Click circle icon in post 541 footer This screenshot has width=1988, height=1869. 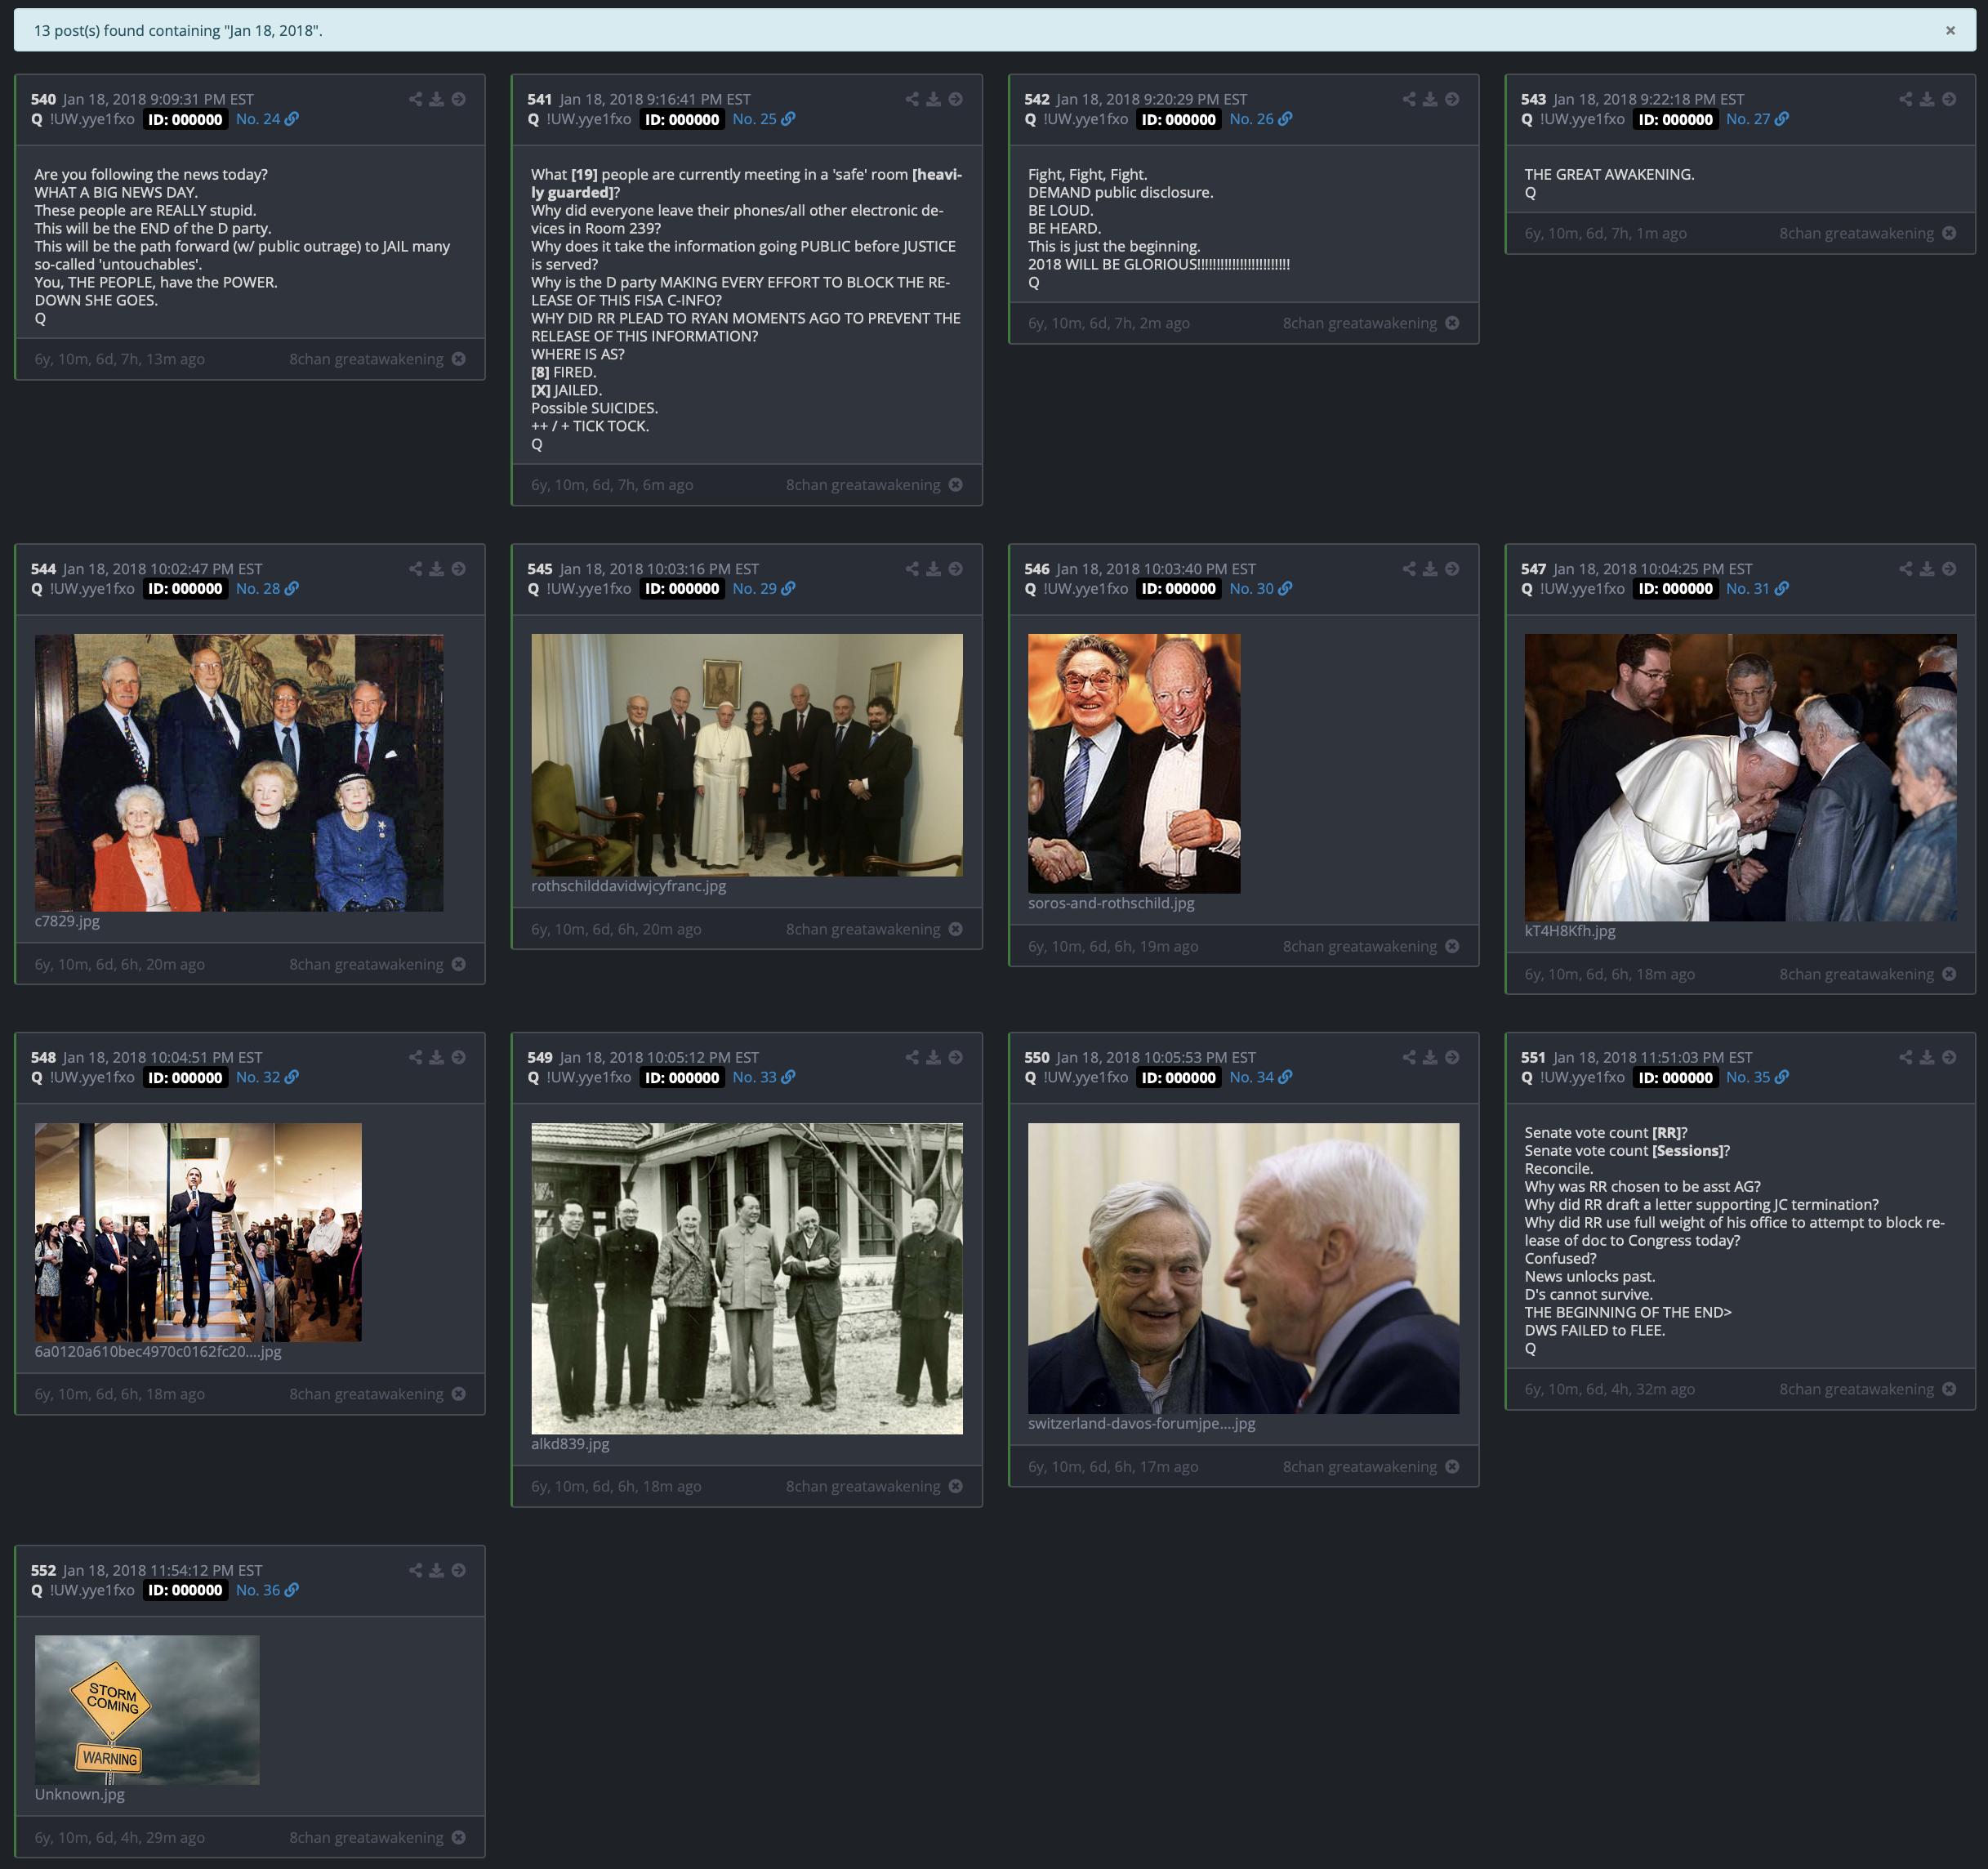(955, 485)
